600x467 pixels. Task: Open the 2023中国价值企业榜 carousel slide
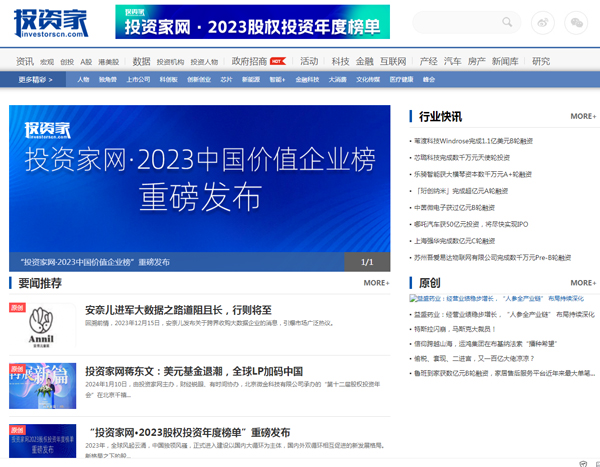200,179
